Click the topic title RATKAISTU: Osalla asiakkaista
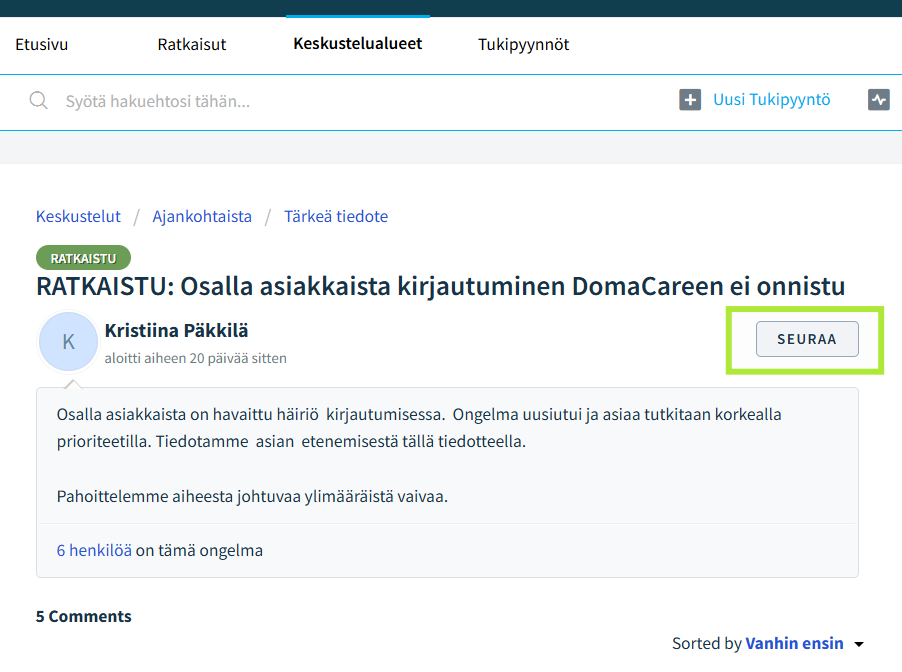 pos(441,286)
